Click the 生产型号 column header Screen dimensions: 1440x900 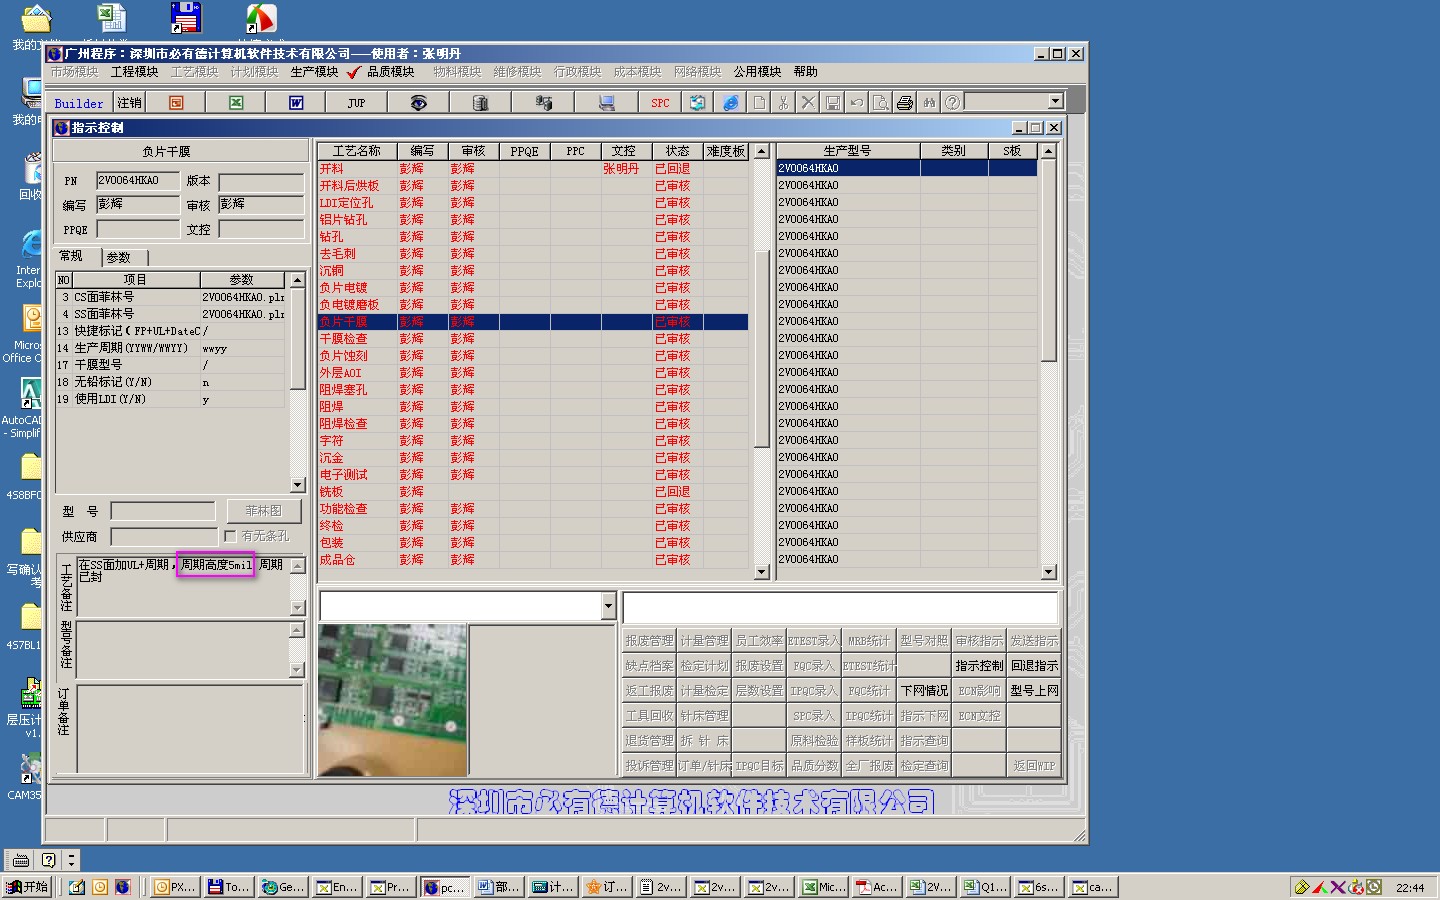(847, 151)
